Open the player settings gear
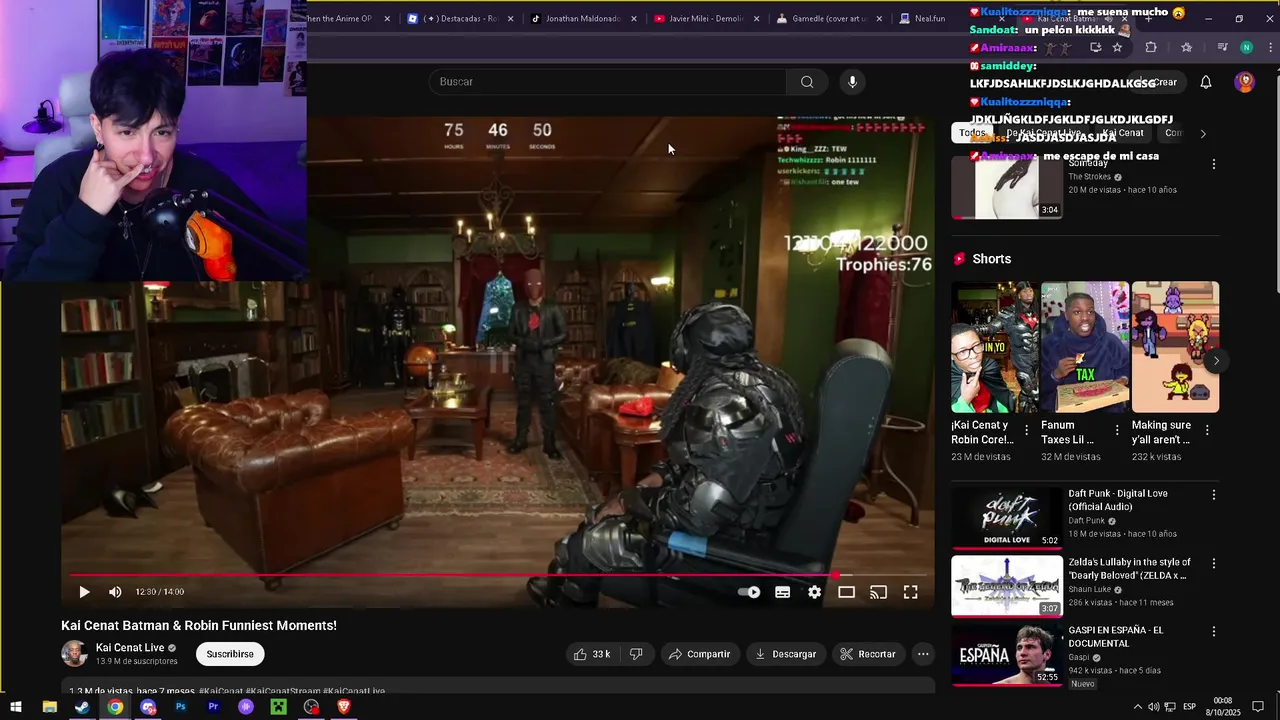1280x720 pixels. click(815, 592)
